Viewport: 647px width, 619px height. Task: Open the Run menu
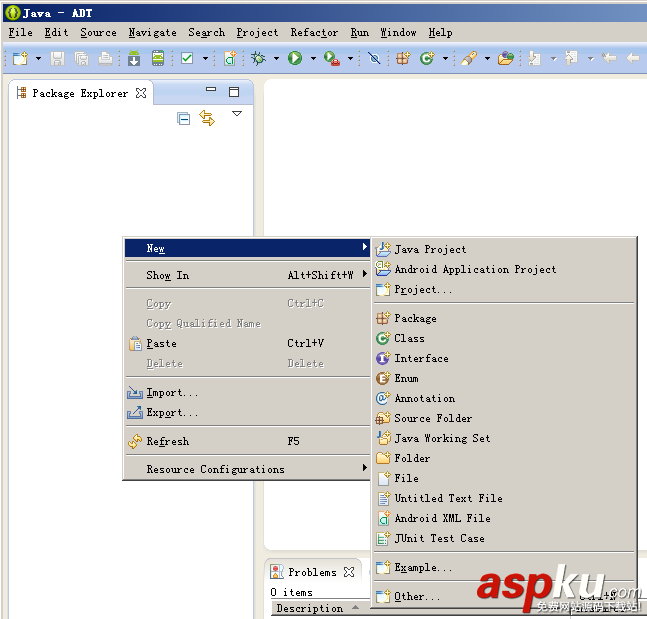pyautogui.click(x=360, y=33)
